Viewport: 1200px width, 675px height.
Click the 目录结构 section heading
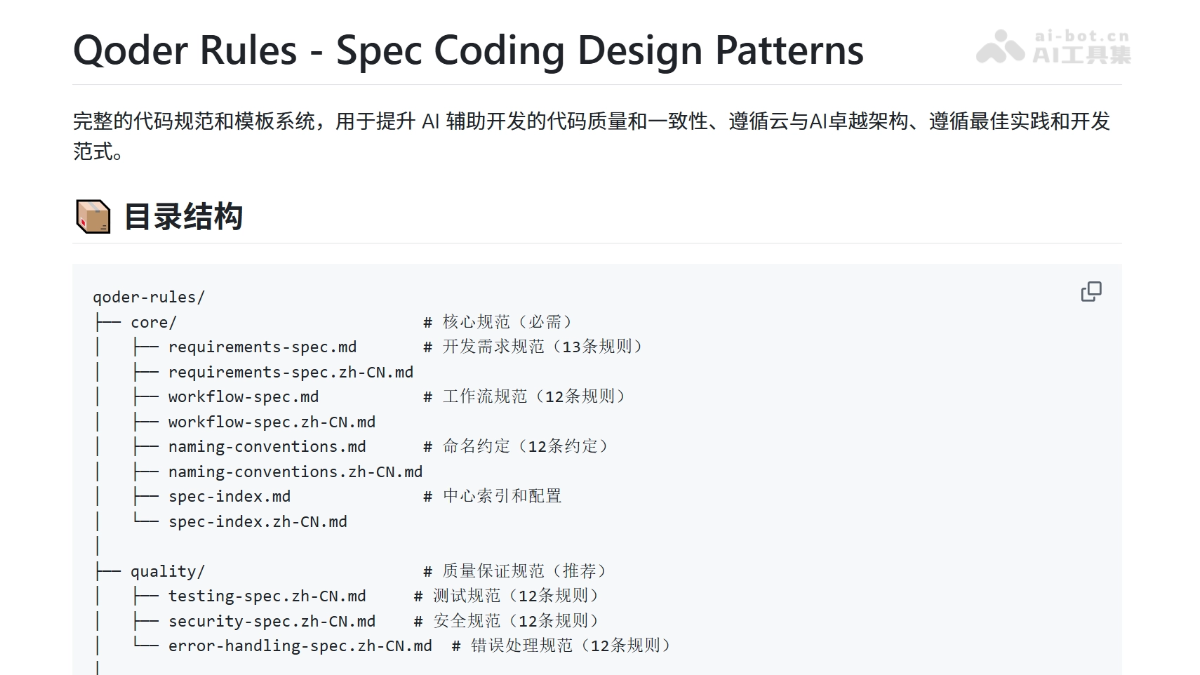coord(183,216)
